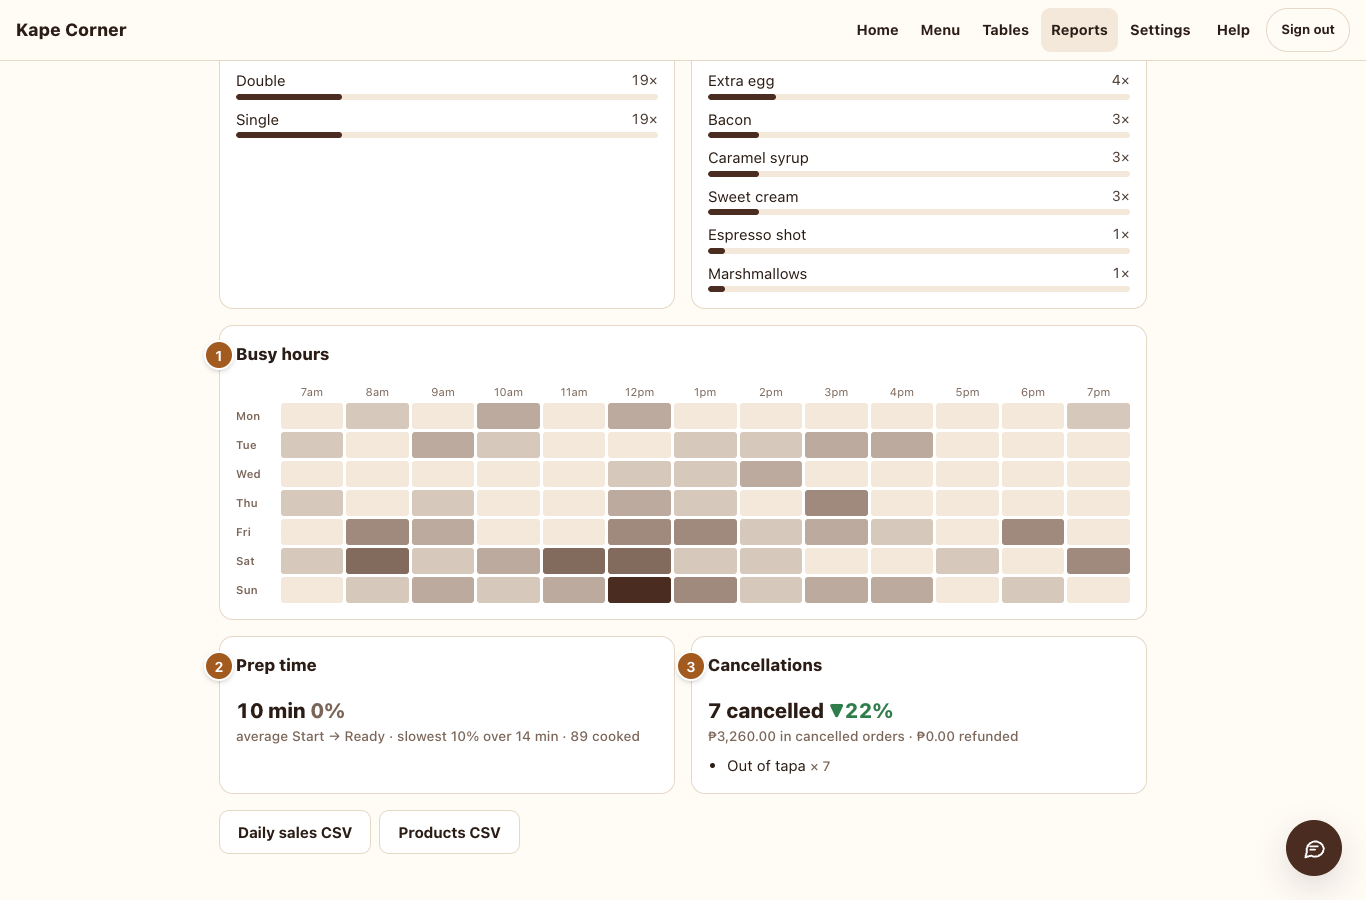Screen dimensions: 1366x900
Task: Open the Help page
Action: (1233, 30)
